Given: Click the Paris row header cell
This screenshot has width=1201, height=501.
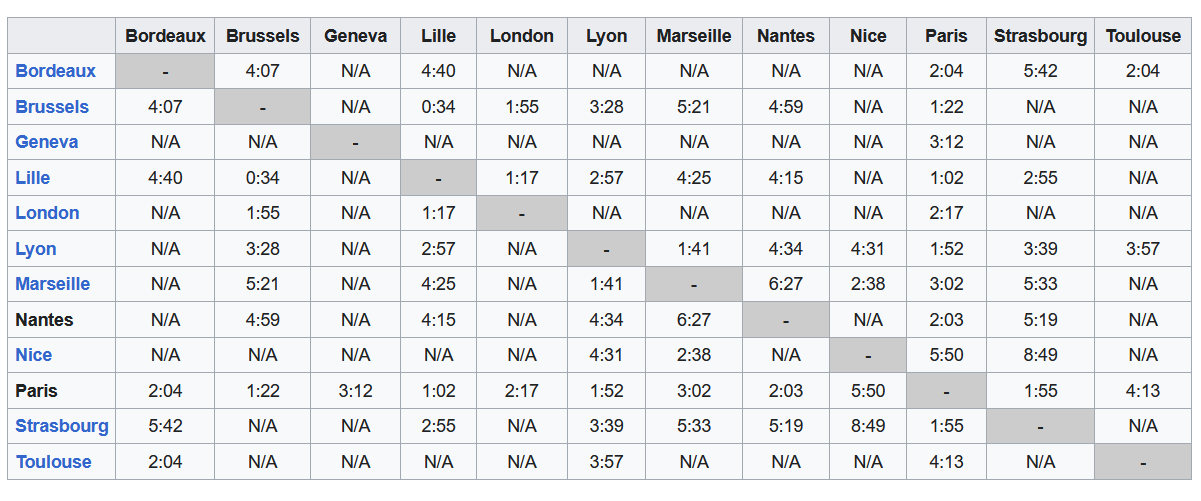Looking at the screenshot, I should click(x=37, y=391).
